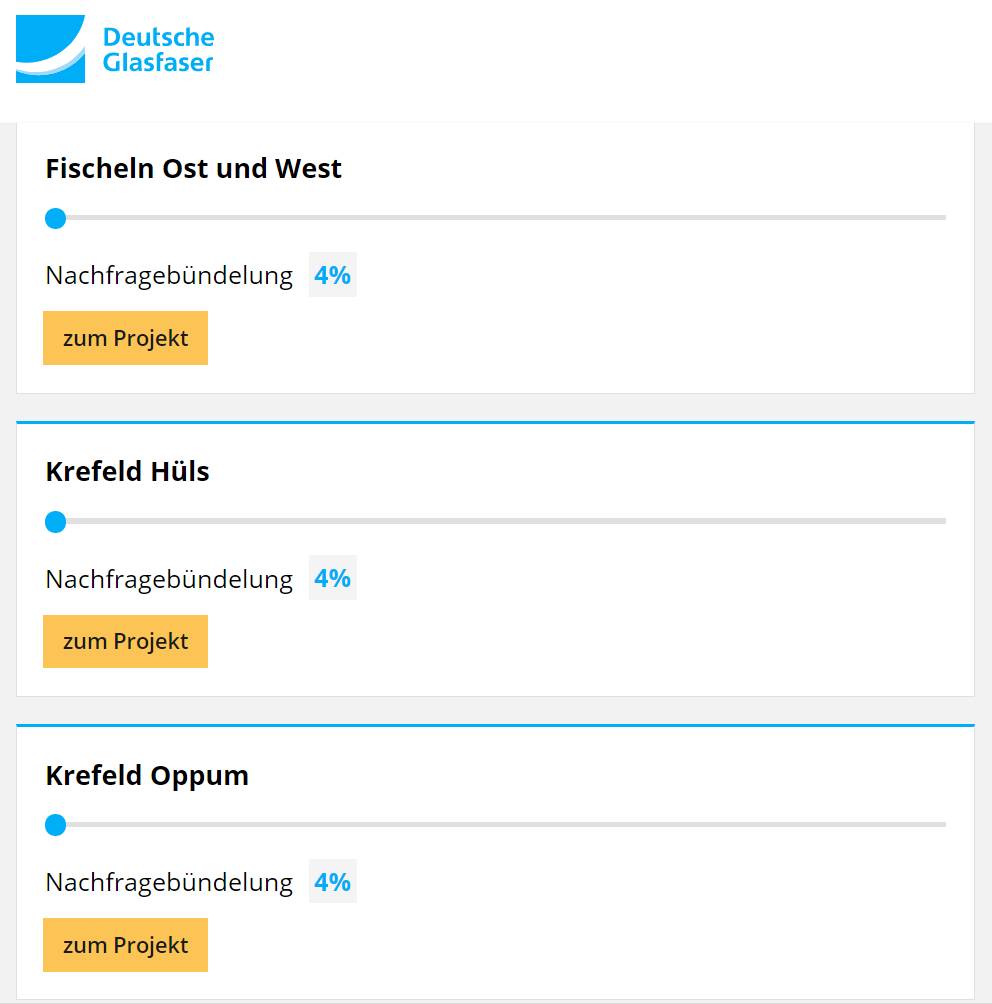992x1004 pixels.
Task: Click the Nachfragebündelung label for Krefeld Hüls
Action: [x=168, y=578]
